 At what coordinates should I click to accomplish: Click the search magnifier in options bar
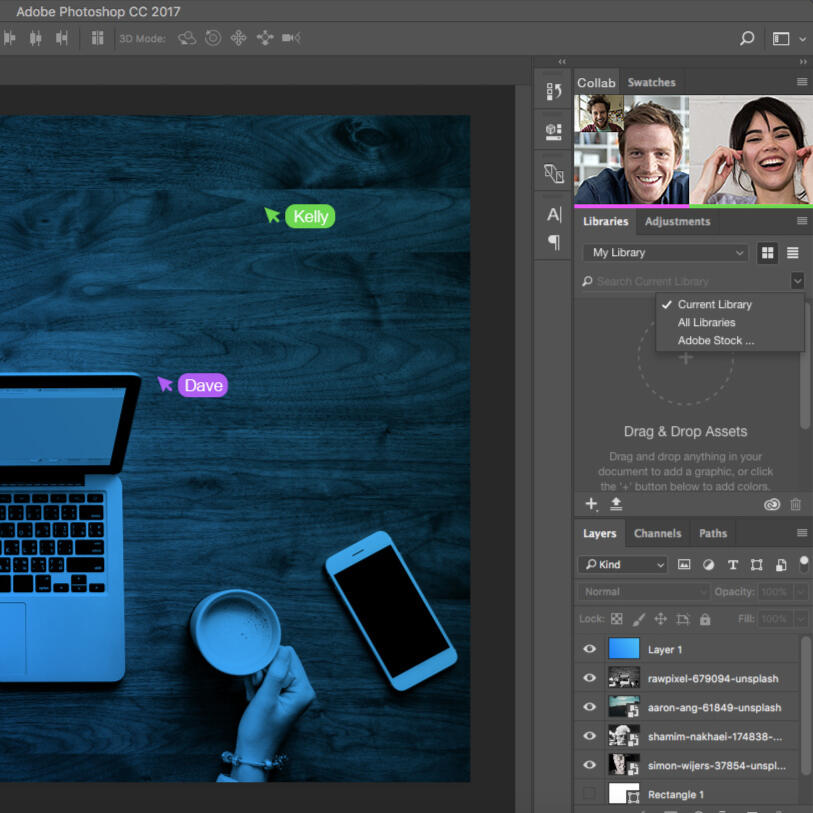pos(747,38)
